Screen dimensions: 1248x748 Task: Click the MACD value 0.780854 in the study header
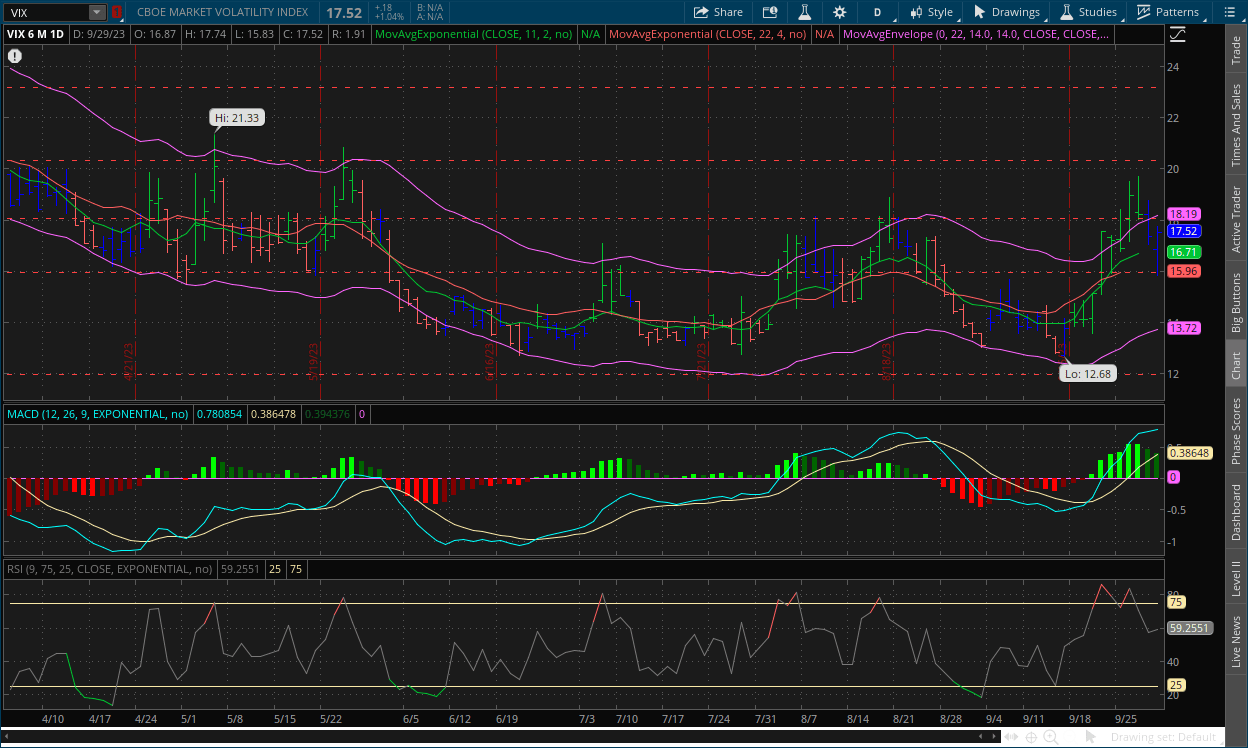[x=220, y=413]
